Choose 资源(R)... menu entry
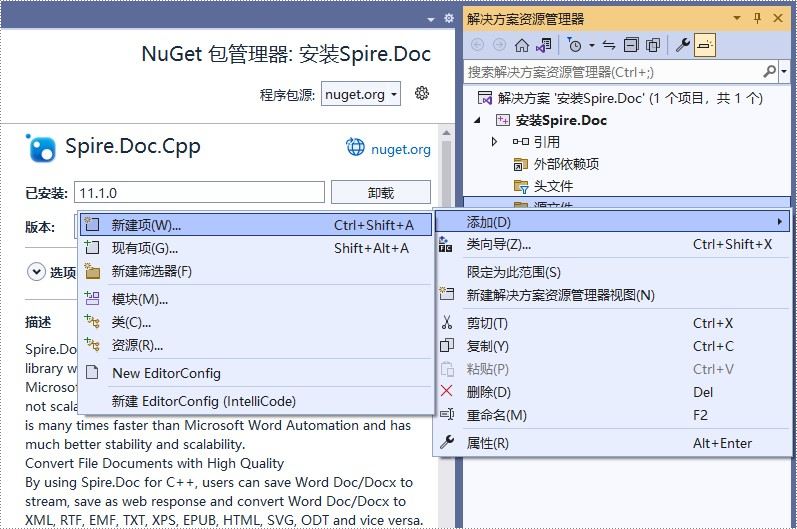Image resolution: width=797 pixels, height=529 pixels. (256, 346)
